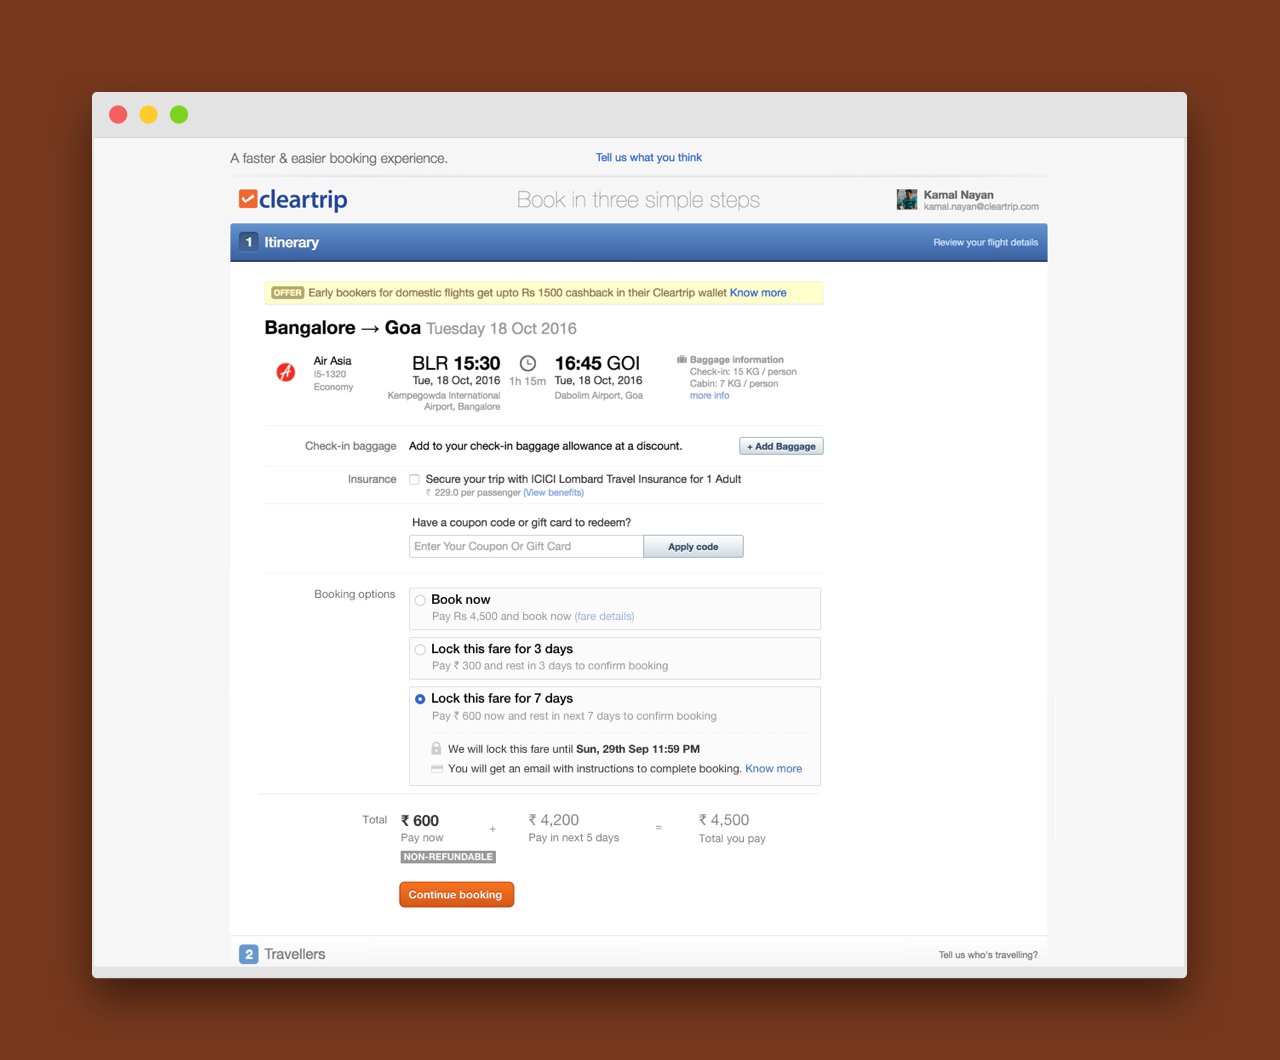Choose Lock this fare for 3 days
Image resolution: width=1280 pixels, height=1060 pixels.
[x=420, y=650]
